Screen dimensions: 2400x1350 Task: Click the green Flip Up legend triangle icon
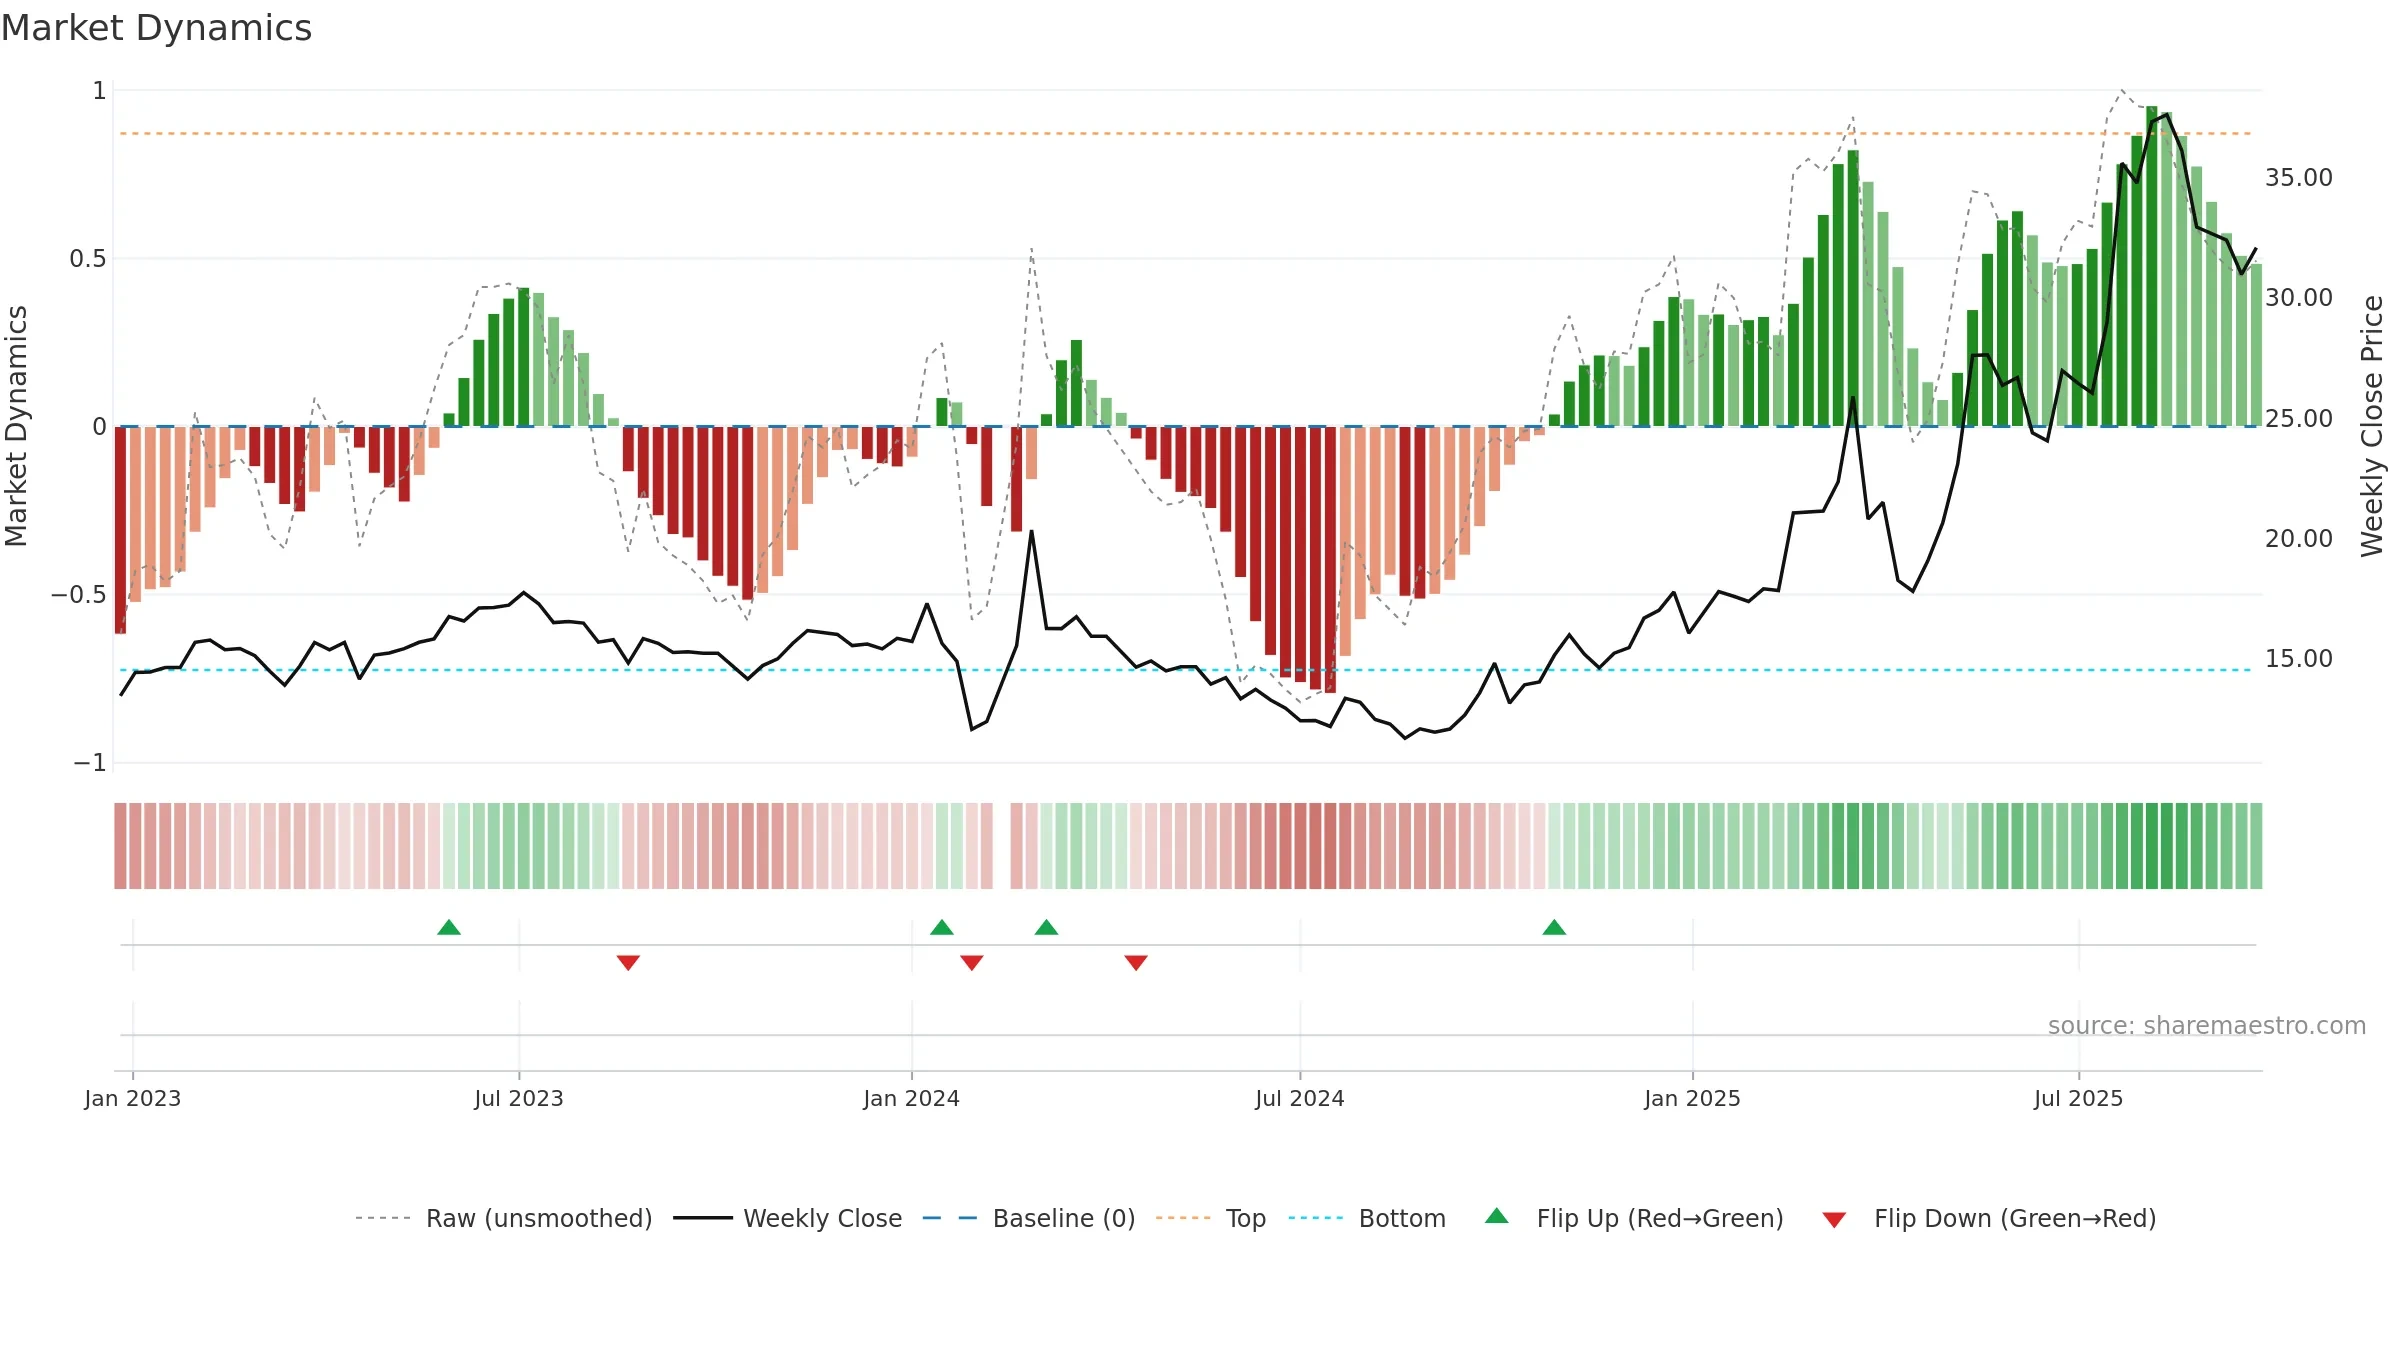point(1497,1216)
